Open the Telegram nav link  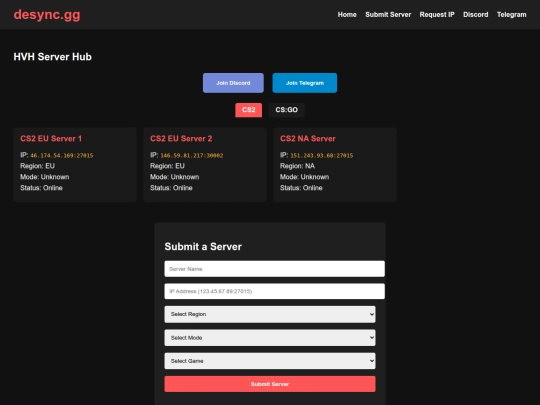[x=511, y=14]
